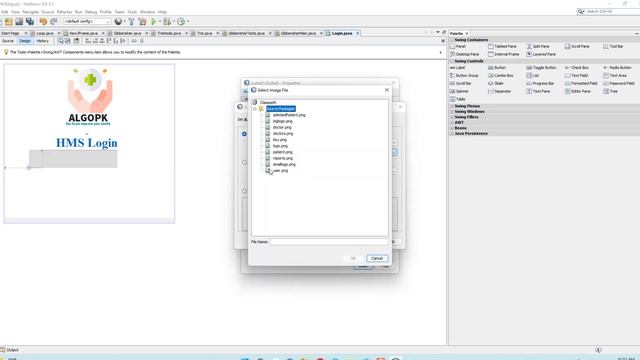Pick Text Area from the Palette
640x360 pixels.
pos(615,76)
